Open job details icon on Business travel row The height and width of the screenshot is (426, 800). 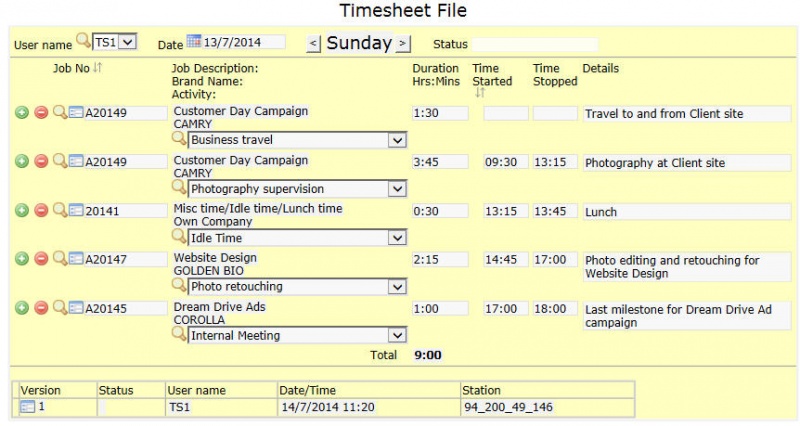[x=76, y=112]
